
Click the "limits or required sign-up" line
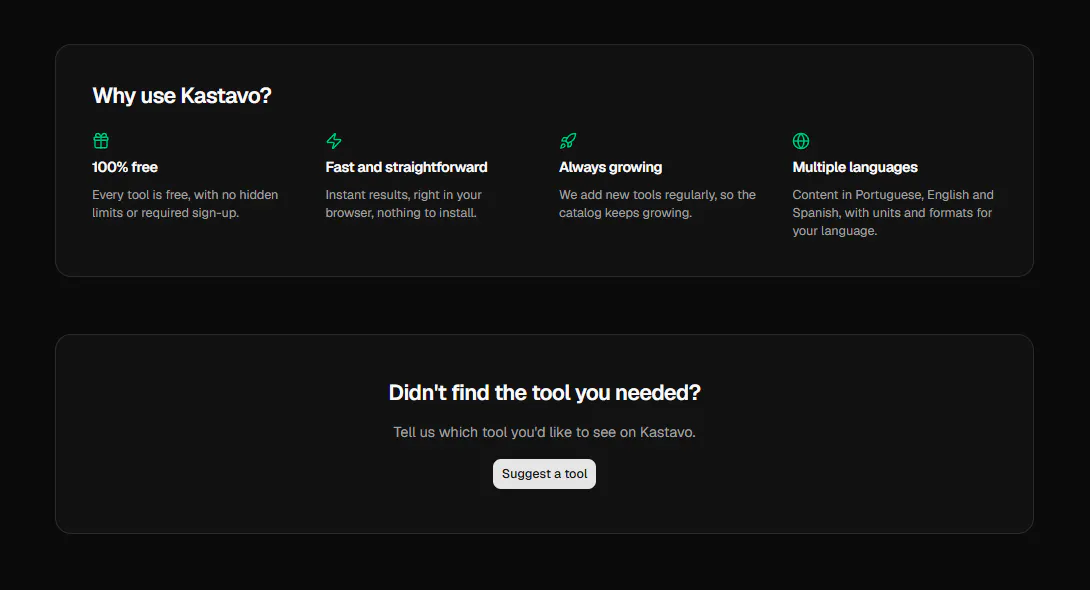click(165, 213)
